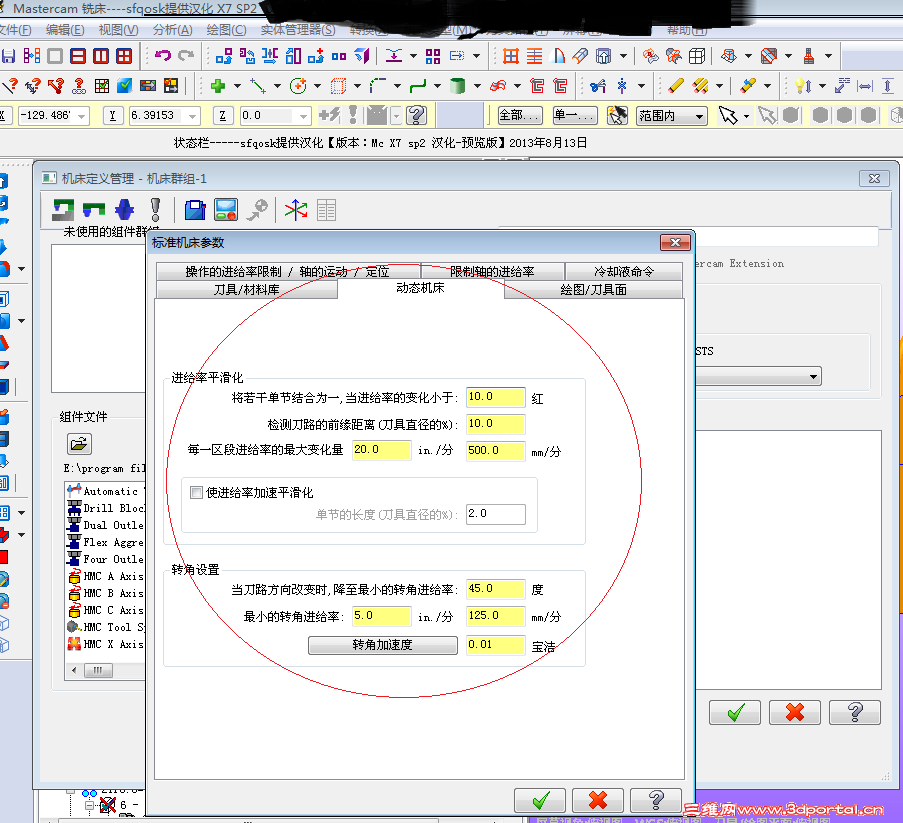Click the exclamation mark icon in machine definition toolbar
Viewport: 903px width, 823px height.
click(155, 210)
